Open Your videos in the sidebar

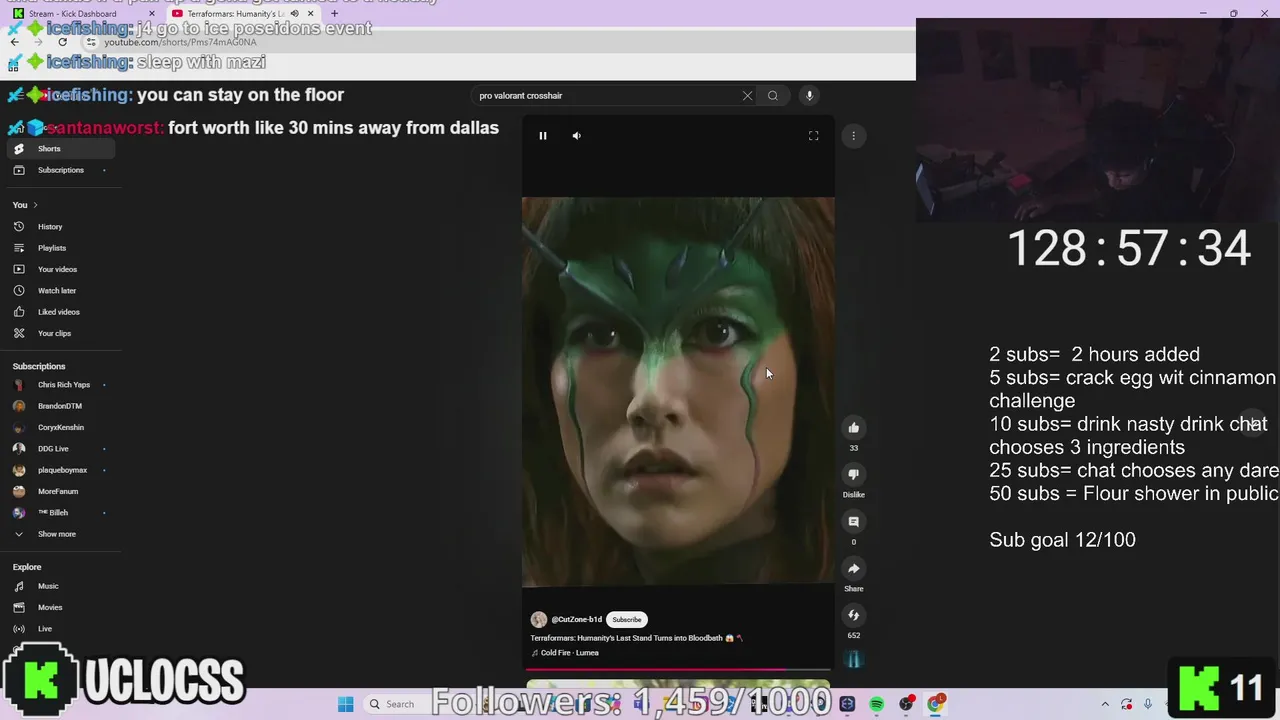pyautogui.click(x=60, y=269)
